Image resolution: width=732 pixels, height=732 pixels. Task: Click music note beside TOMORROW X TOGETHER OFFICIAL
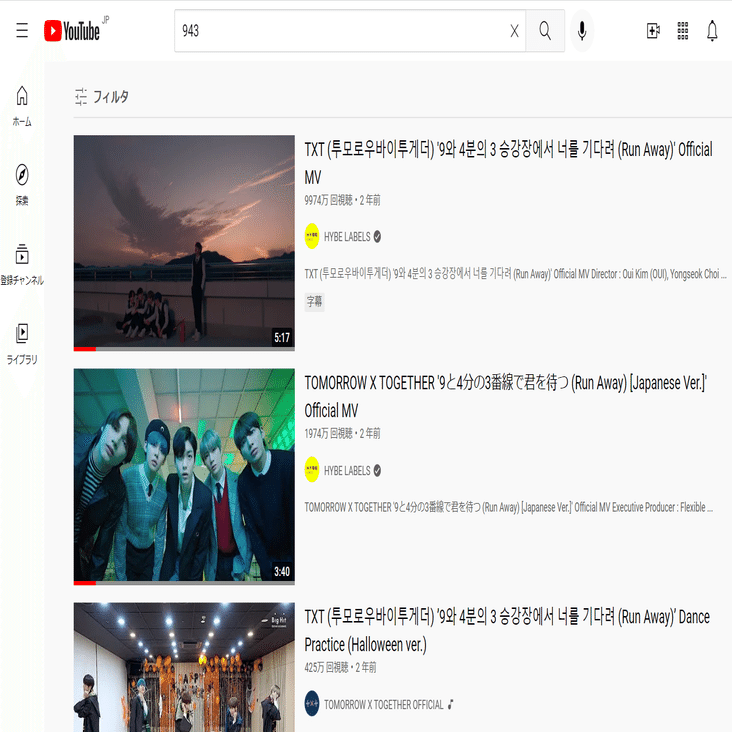tap(450, 704)
